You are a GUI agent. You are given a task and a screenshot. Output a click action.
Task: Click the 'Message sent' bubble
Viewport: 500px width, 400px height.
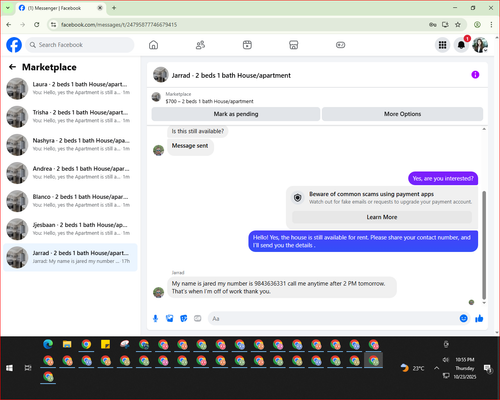[x=190, y=146]
